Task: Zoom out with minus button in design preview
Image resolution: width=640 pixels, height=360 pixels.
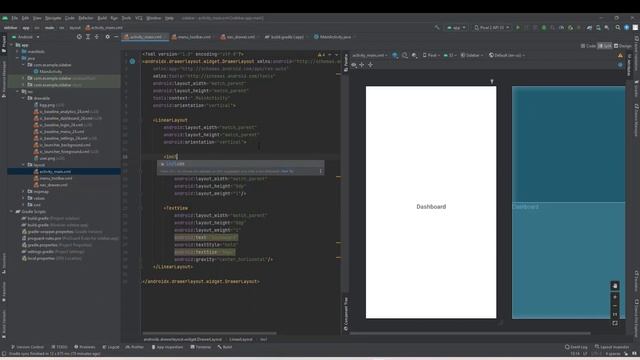Action: point(615,306)
